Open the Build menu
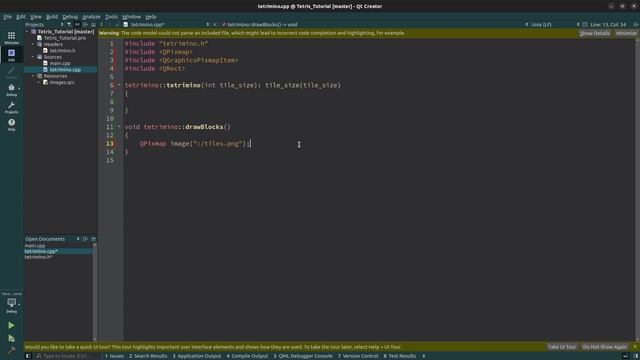Image resolution: width=640 pixels, height=360 pixels. (x=52, y=17)
